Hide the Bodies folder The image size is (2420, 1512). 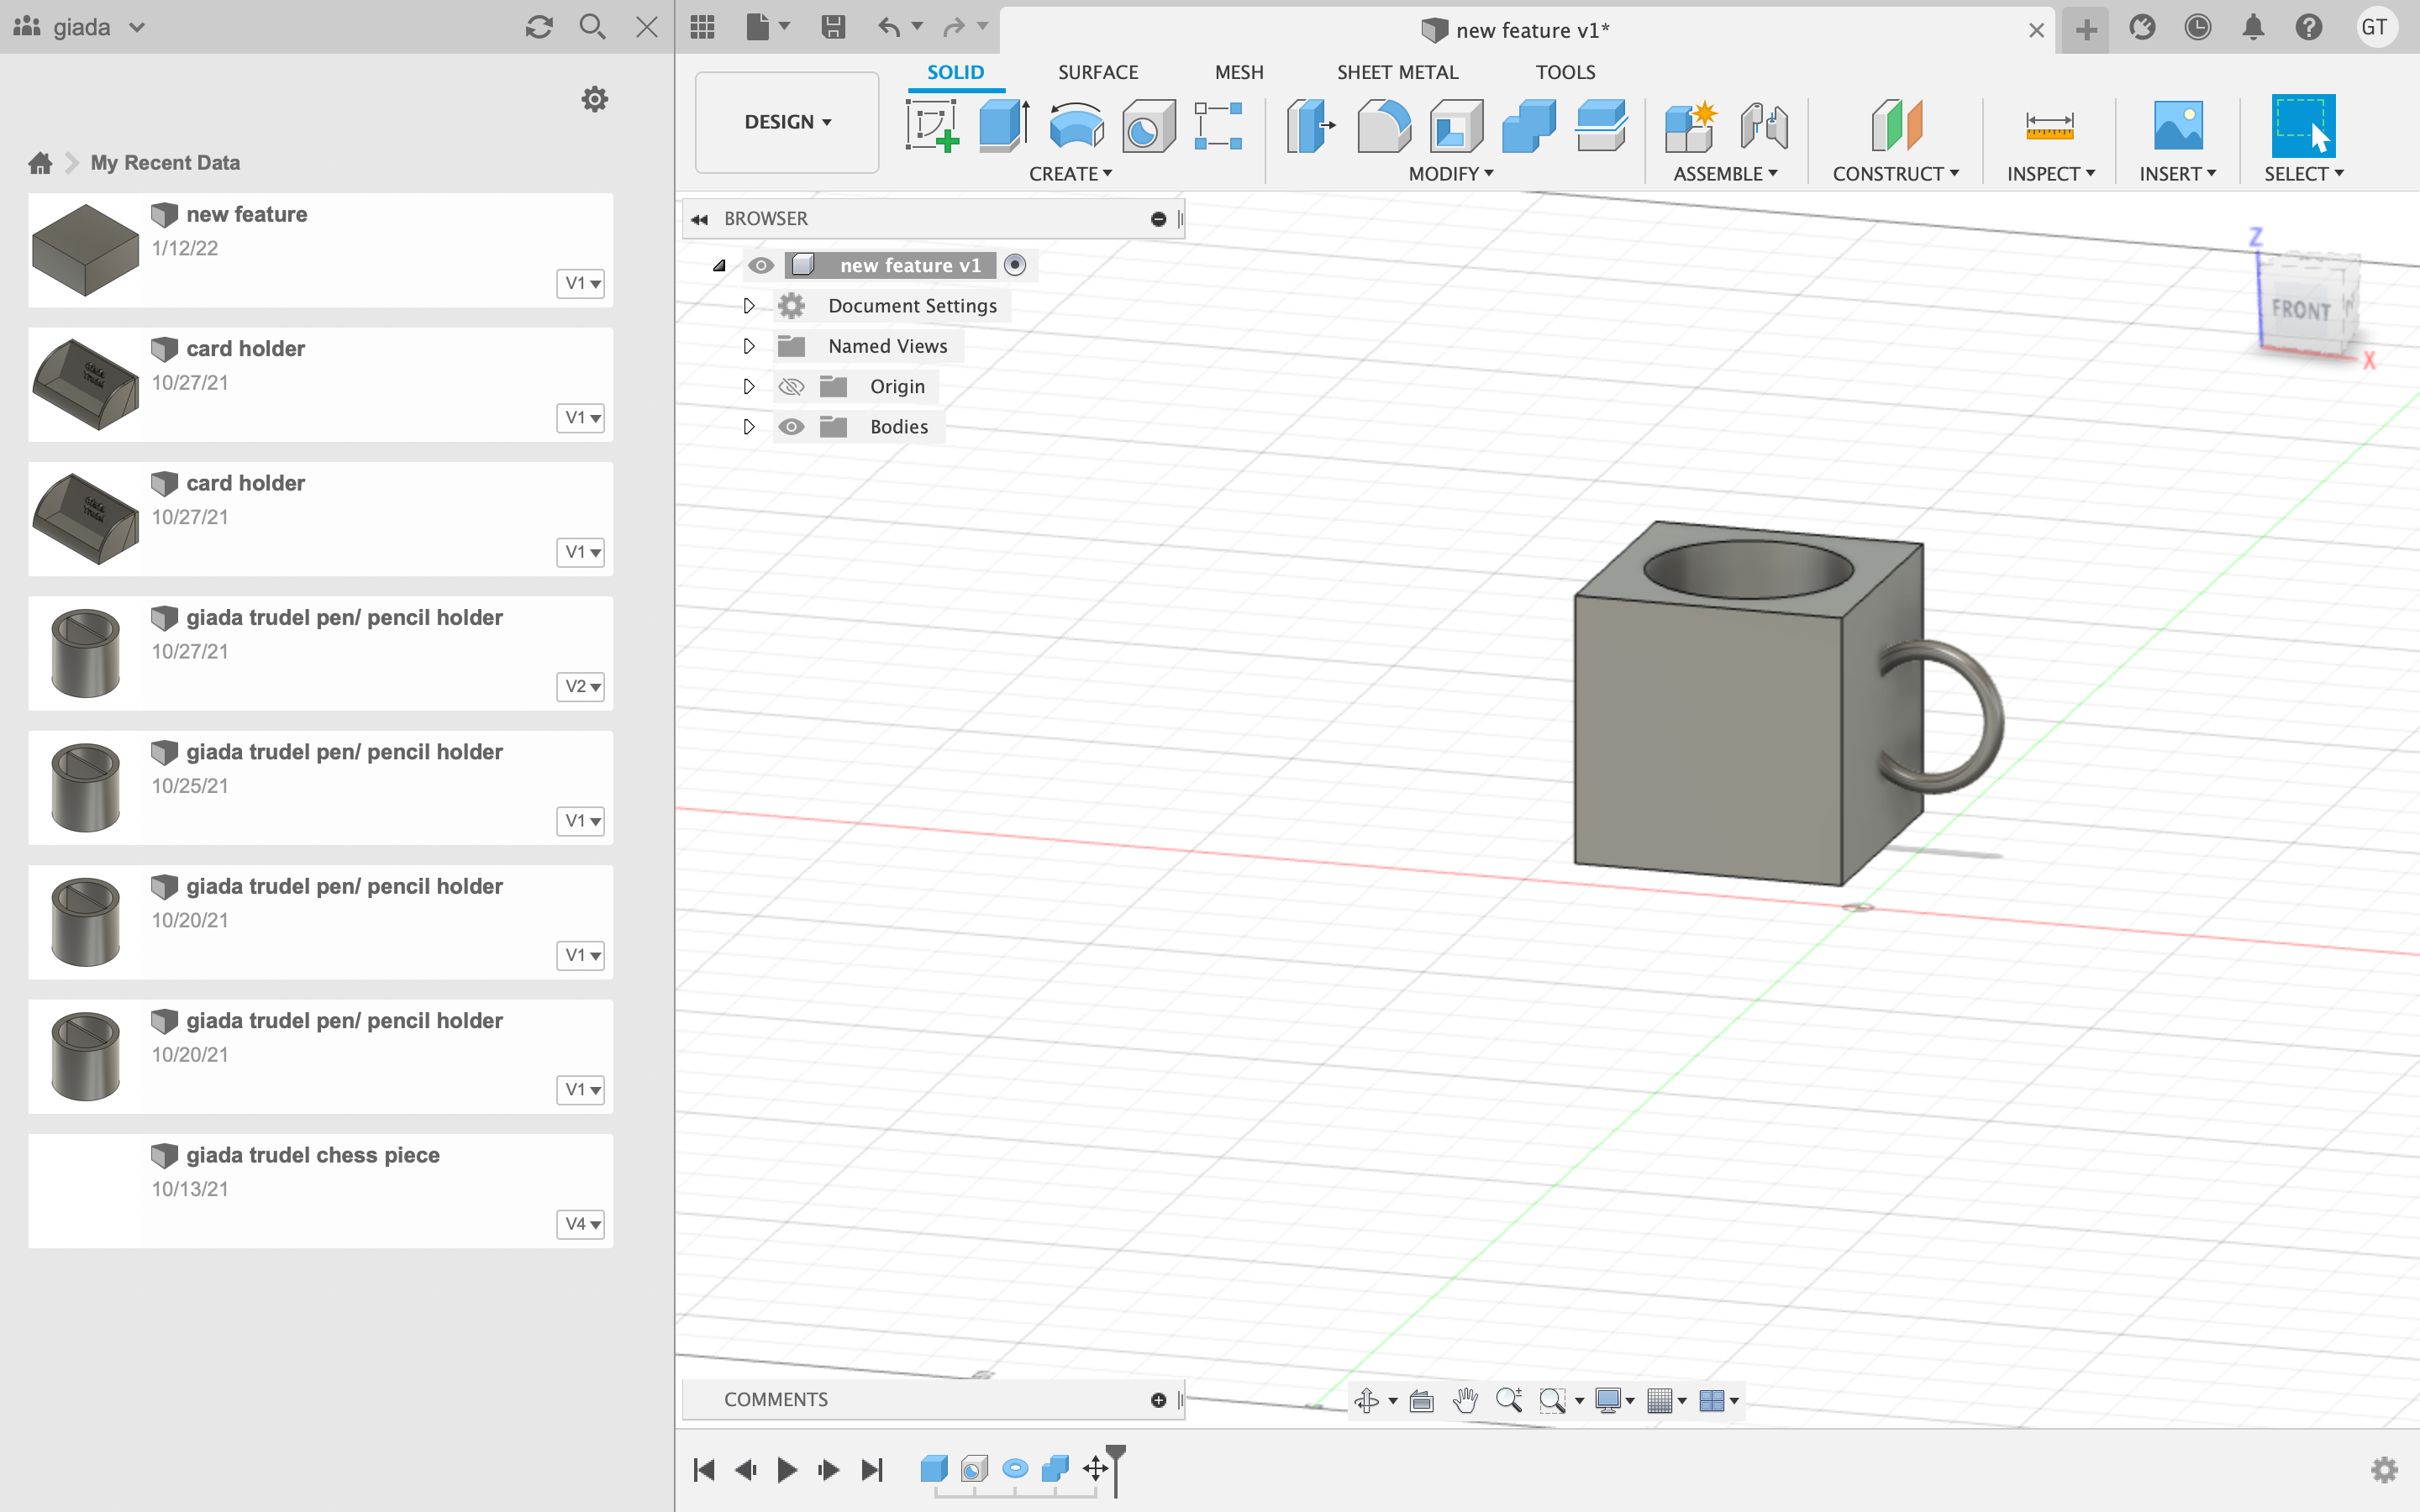792,426
